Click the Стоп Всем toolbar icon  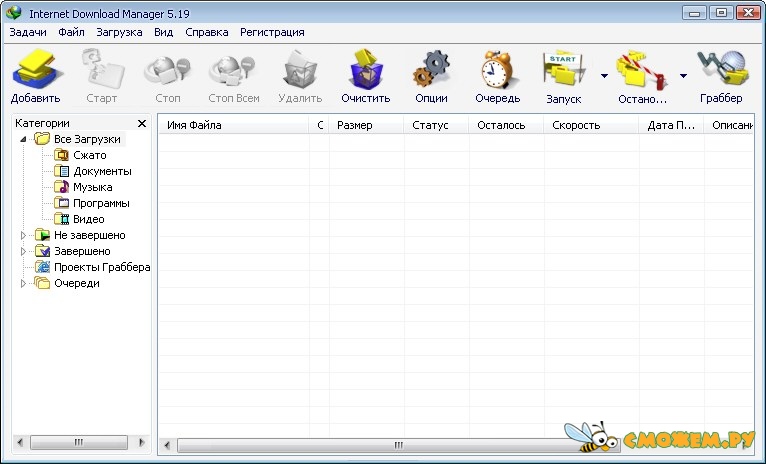click(233, 71)
